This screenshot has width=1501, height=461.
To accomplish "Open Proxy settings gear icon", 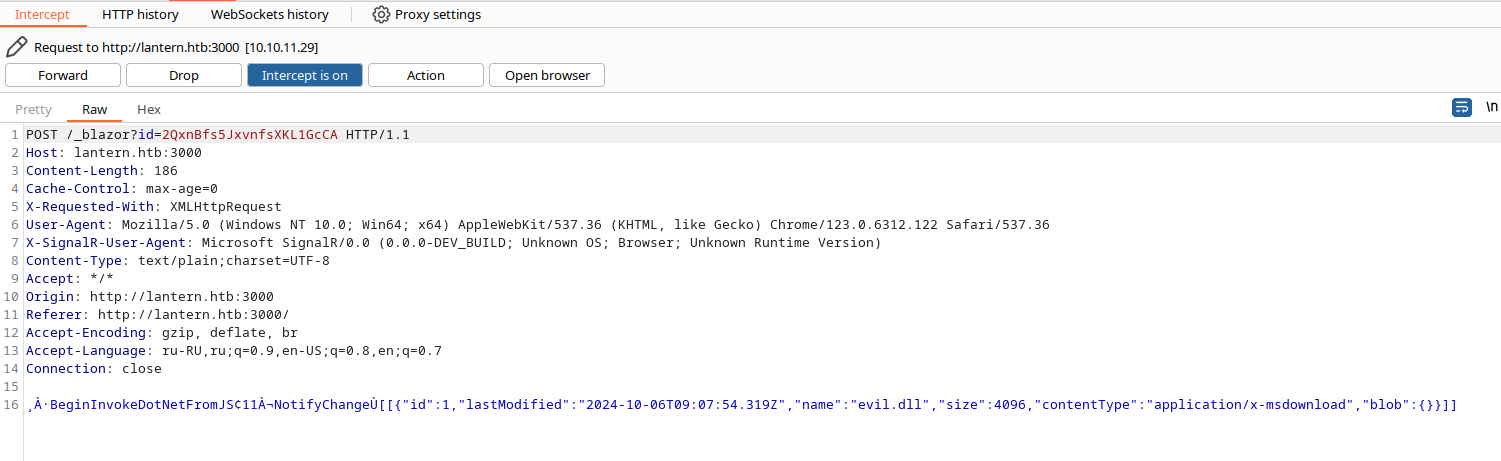I will pos(381,15).
